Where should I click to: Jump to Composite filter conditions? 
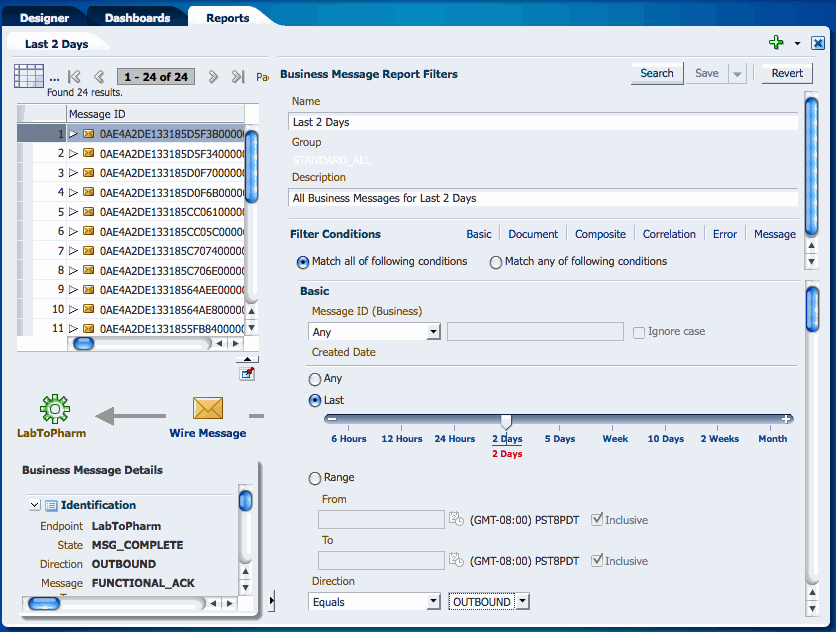click(x=600, y=234)
